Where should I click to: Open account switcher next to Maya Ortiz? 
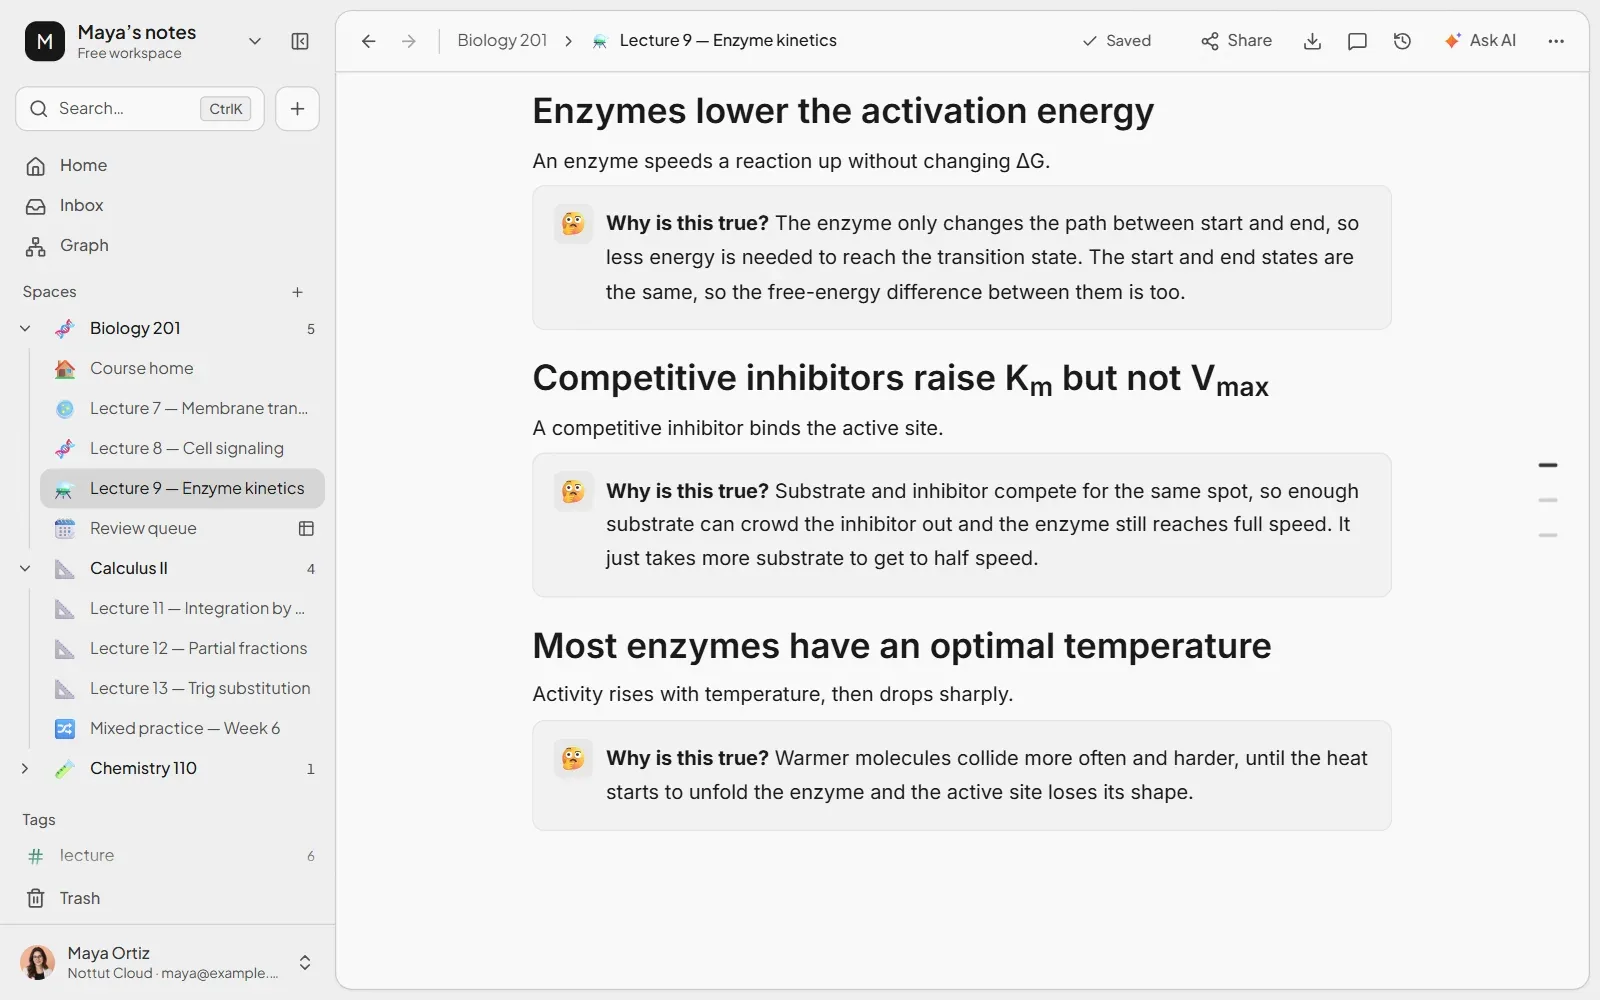point(305,962)
